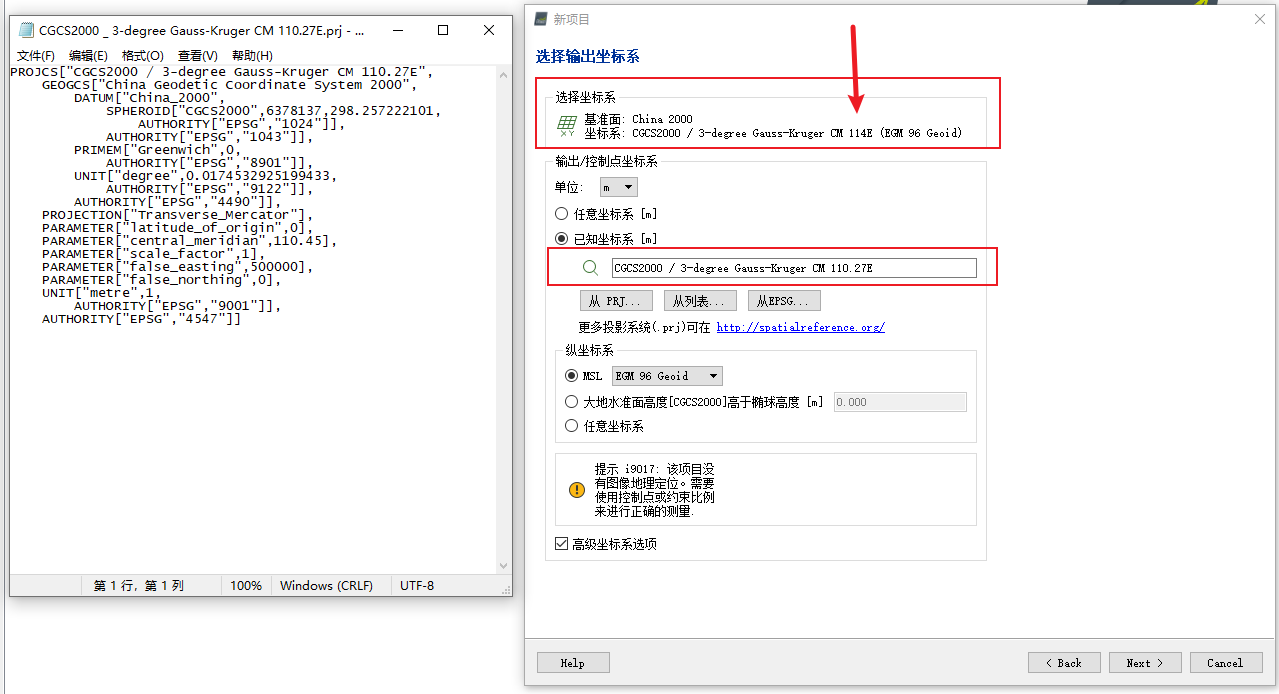Open the unit dropdown showing m
1279x694 pixels.
click(x=618, y=187)
